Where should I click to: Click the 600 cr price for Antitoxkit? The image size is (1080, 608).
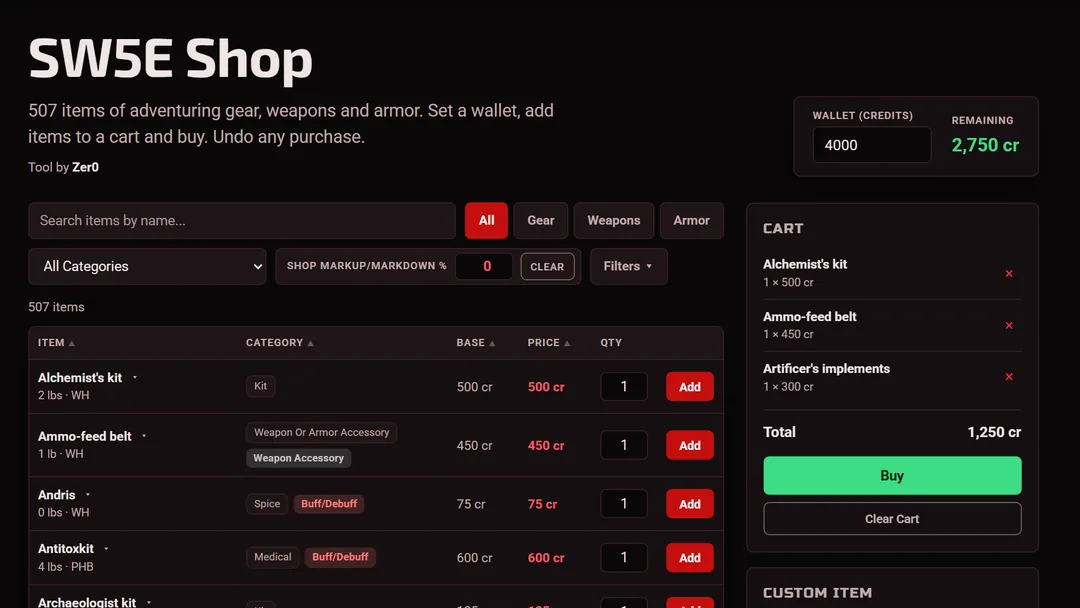[546, 558]
